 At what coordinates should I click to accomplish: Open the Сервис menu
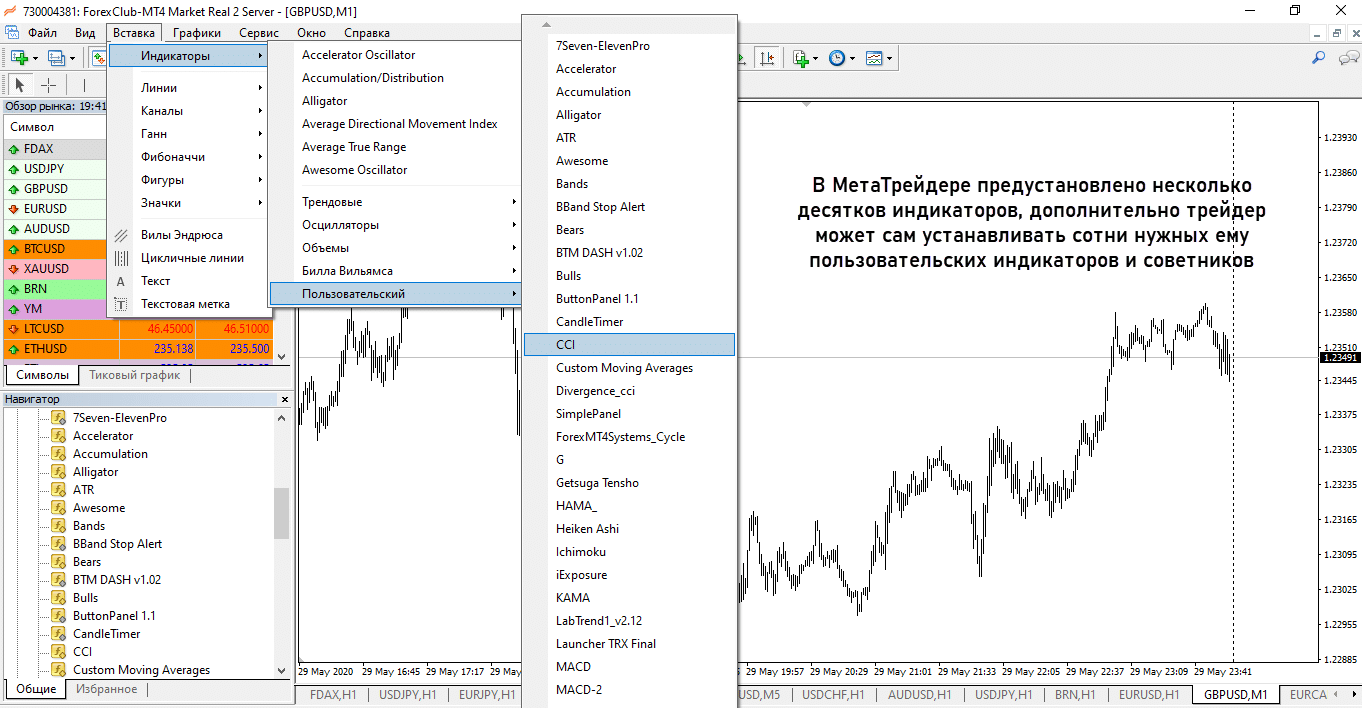point(259,33)
